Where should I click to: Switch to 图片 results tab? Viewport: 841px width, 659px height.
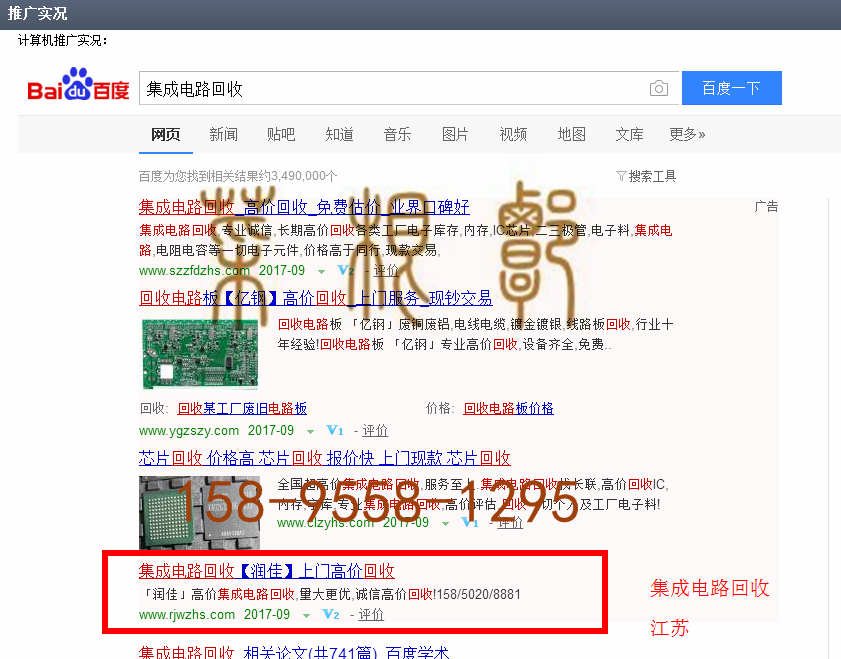(x=455, y=134)
